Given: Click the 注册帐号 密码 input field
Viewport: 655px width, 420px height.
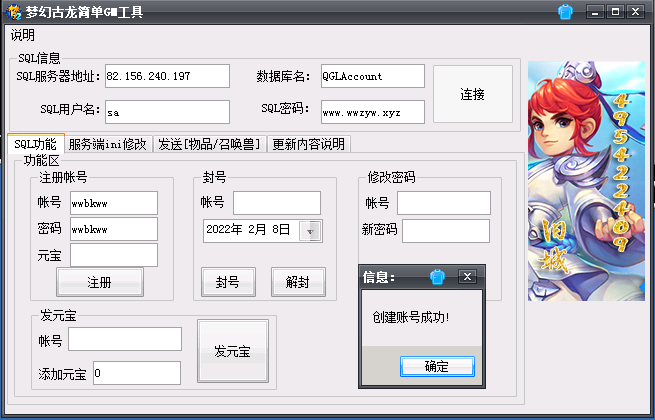Looking at the screenshot, I should coord(114,229).
